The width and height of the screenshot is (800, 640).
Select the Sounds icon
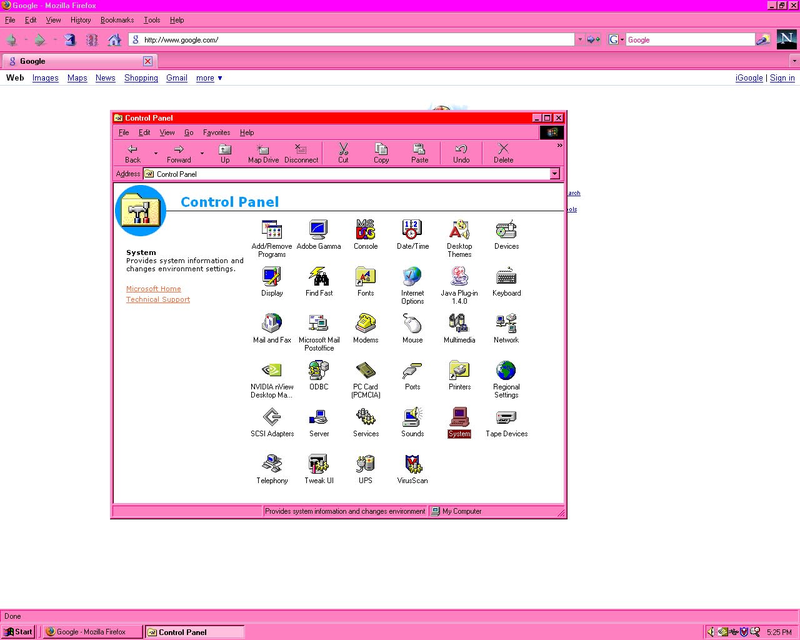[x=412, y=423]
